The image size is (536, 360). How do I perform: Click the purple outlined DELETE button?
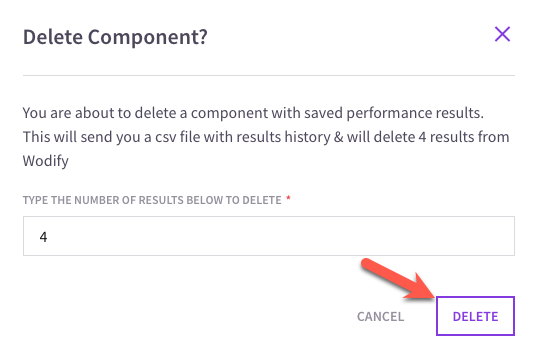[475, 316]
